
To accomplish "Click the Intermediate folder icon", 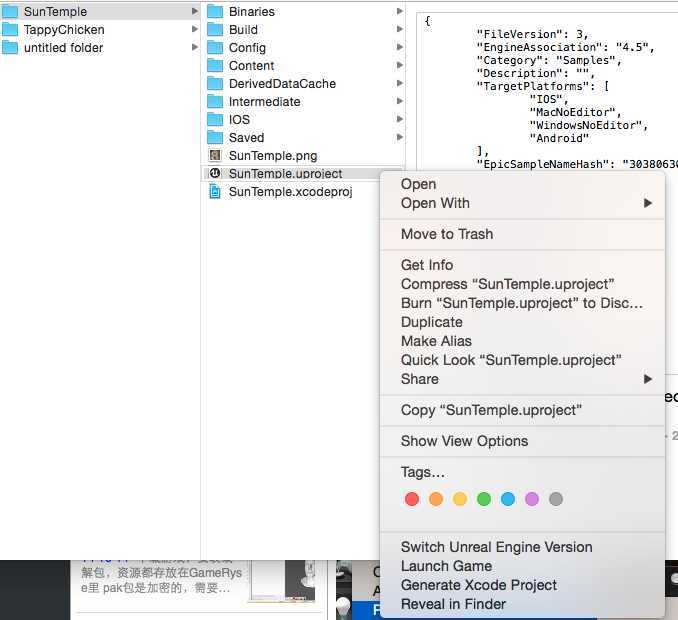I will (x=215, y=102).
